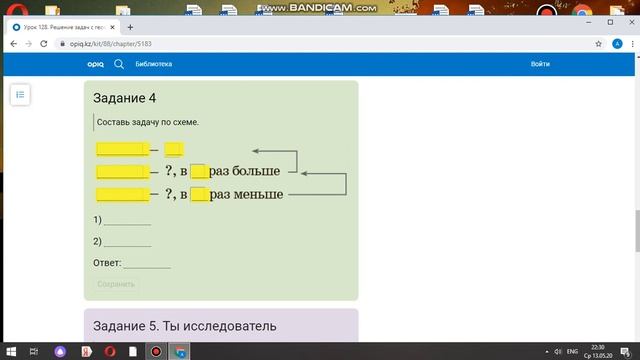Reload the page with the refresh icon

(44, 44)
